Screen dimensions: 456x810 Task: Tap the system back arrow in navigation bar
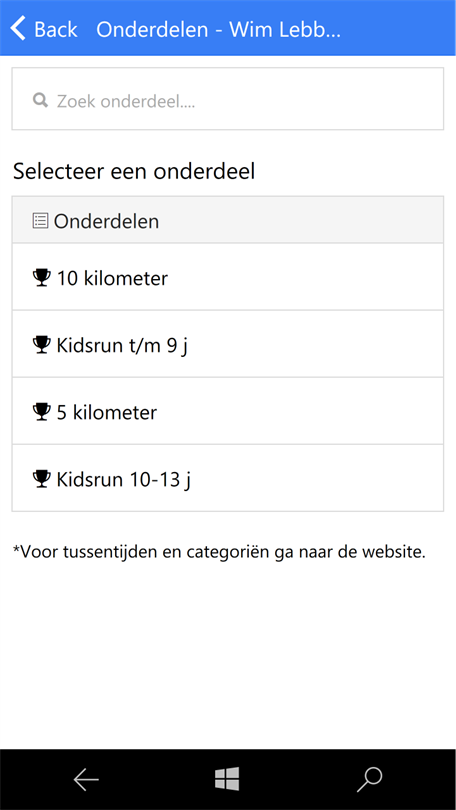86,780
